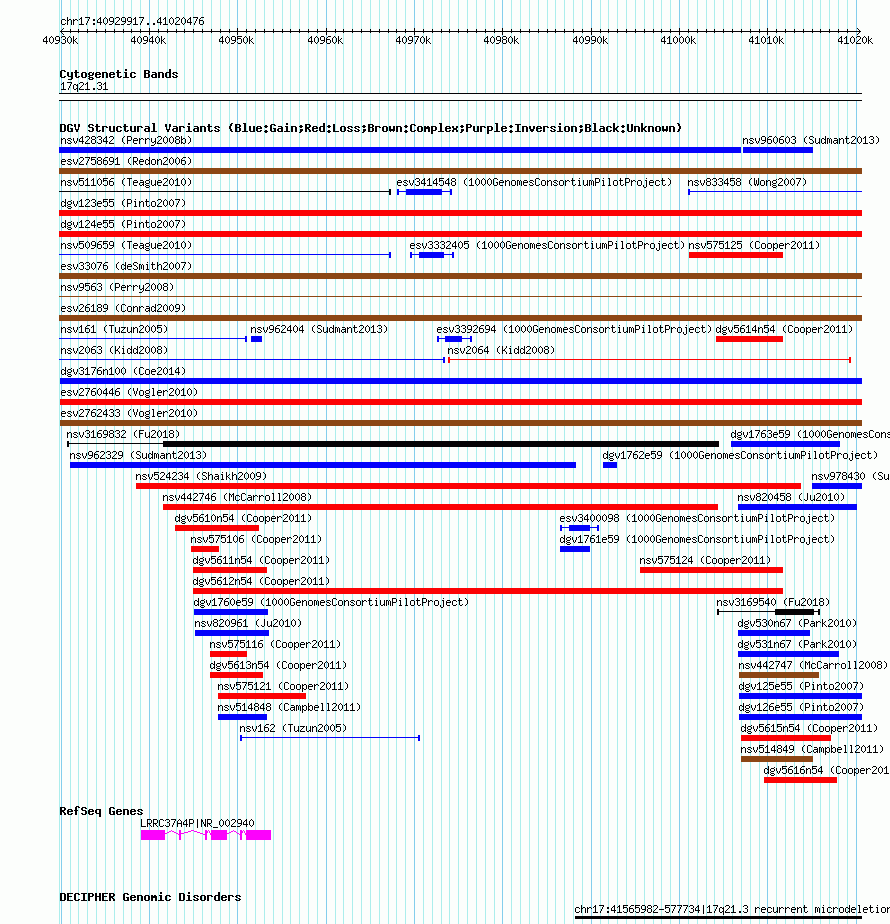
Task: Select dgv125e55 (Pinto2007) label
Action: pyautogui.click(x=801, y=687)
